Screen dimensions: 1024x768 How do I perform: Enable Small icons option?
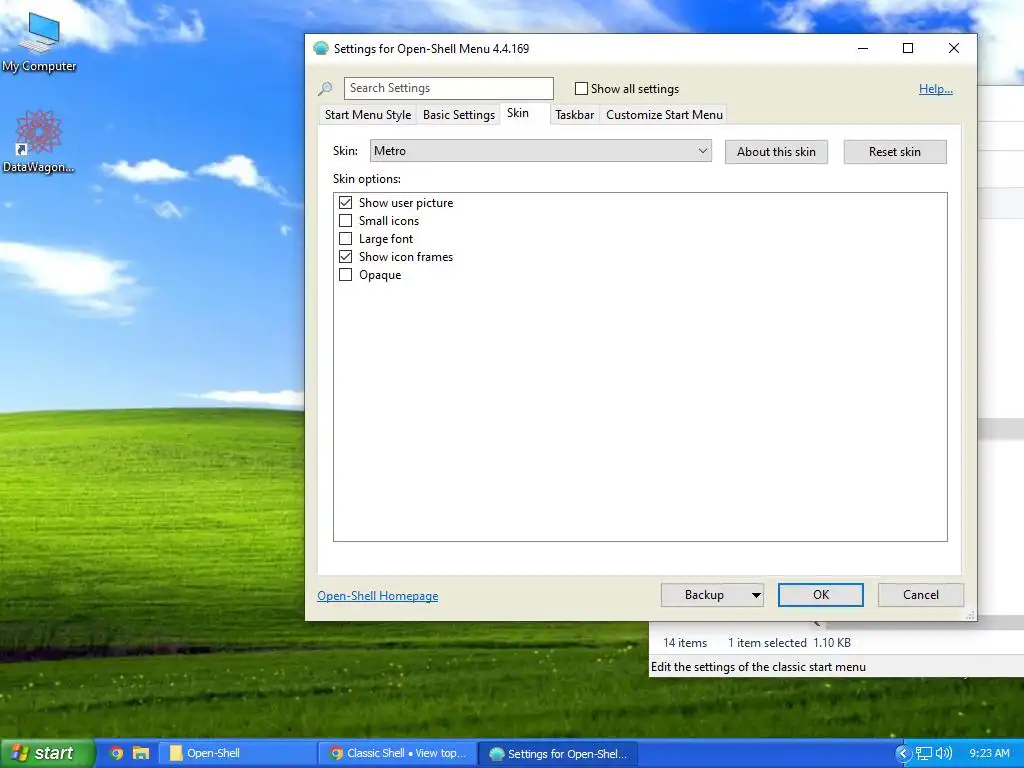click(x=345, y=221)
